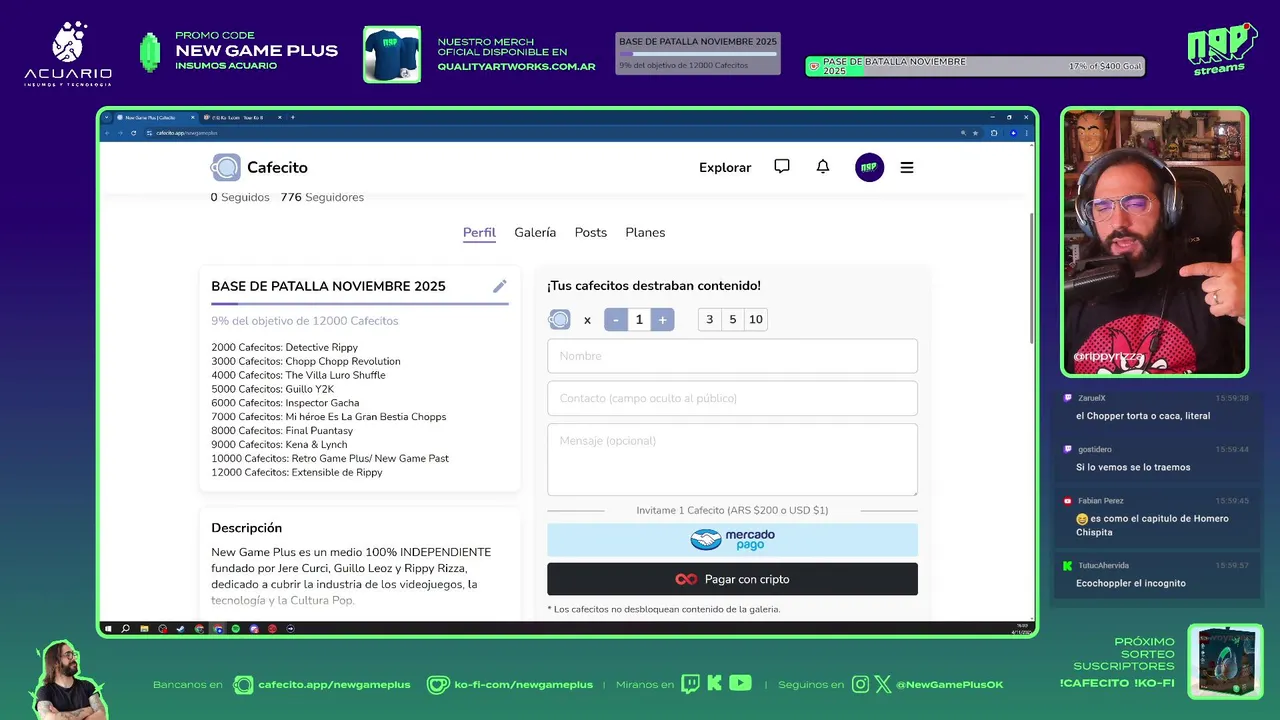Click Pagar con cripto button
Viewport: 1280px width, 720px height.
tap(732, 579)
